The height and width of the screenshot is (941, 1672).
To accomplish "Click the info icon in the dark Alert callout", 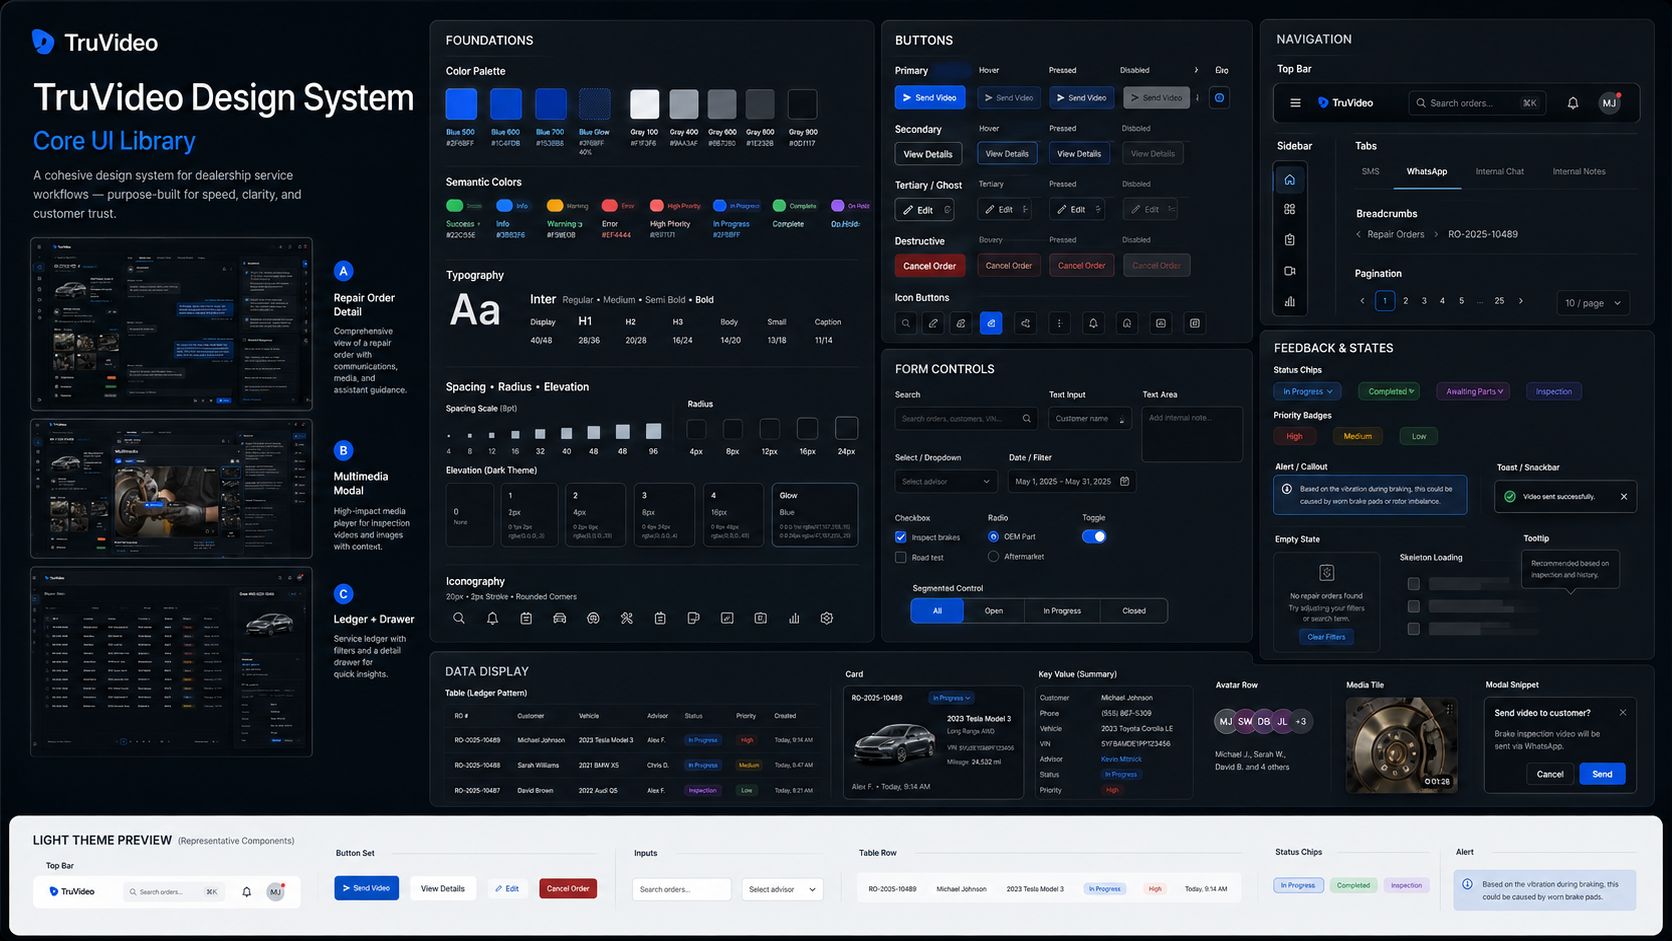I will pyautogui.click(x=1287, y=489).
